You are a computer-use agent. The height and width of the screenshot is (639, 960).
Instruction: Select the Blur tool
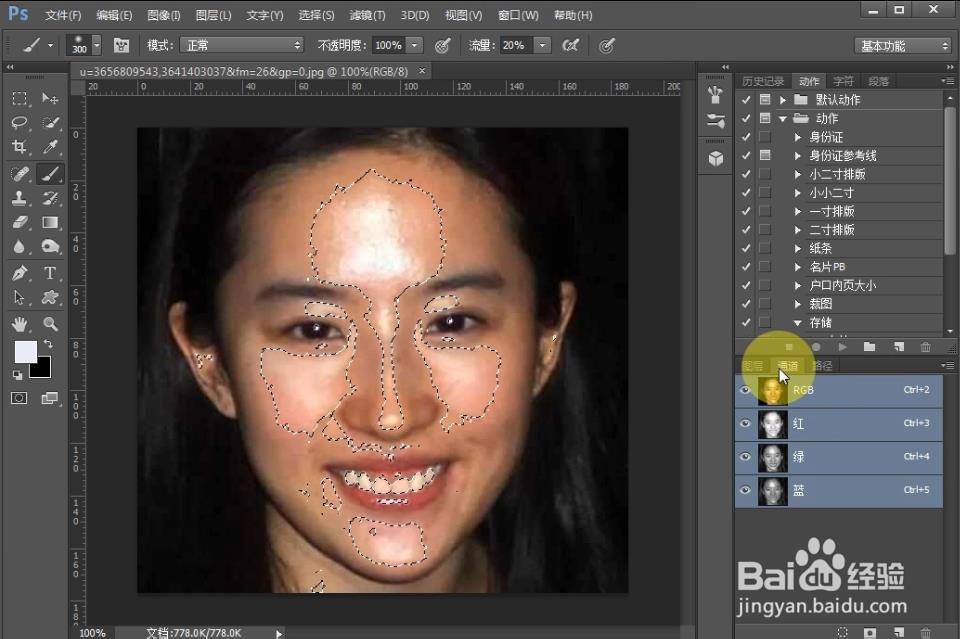(20, 246)
